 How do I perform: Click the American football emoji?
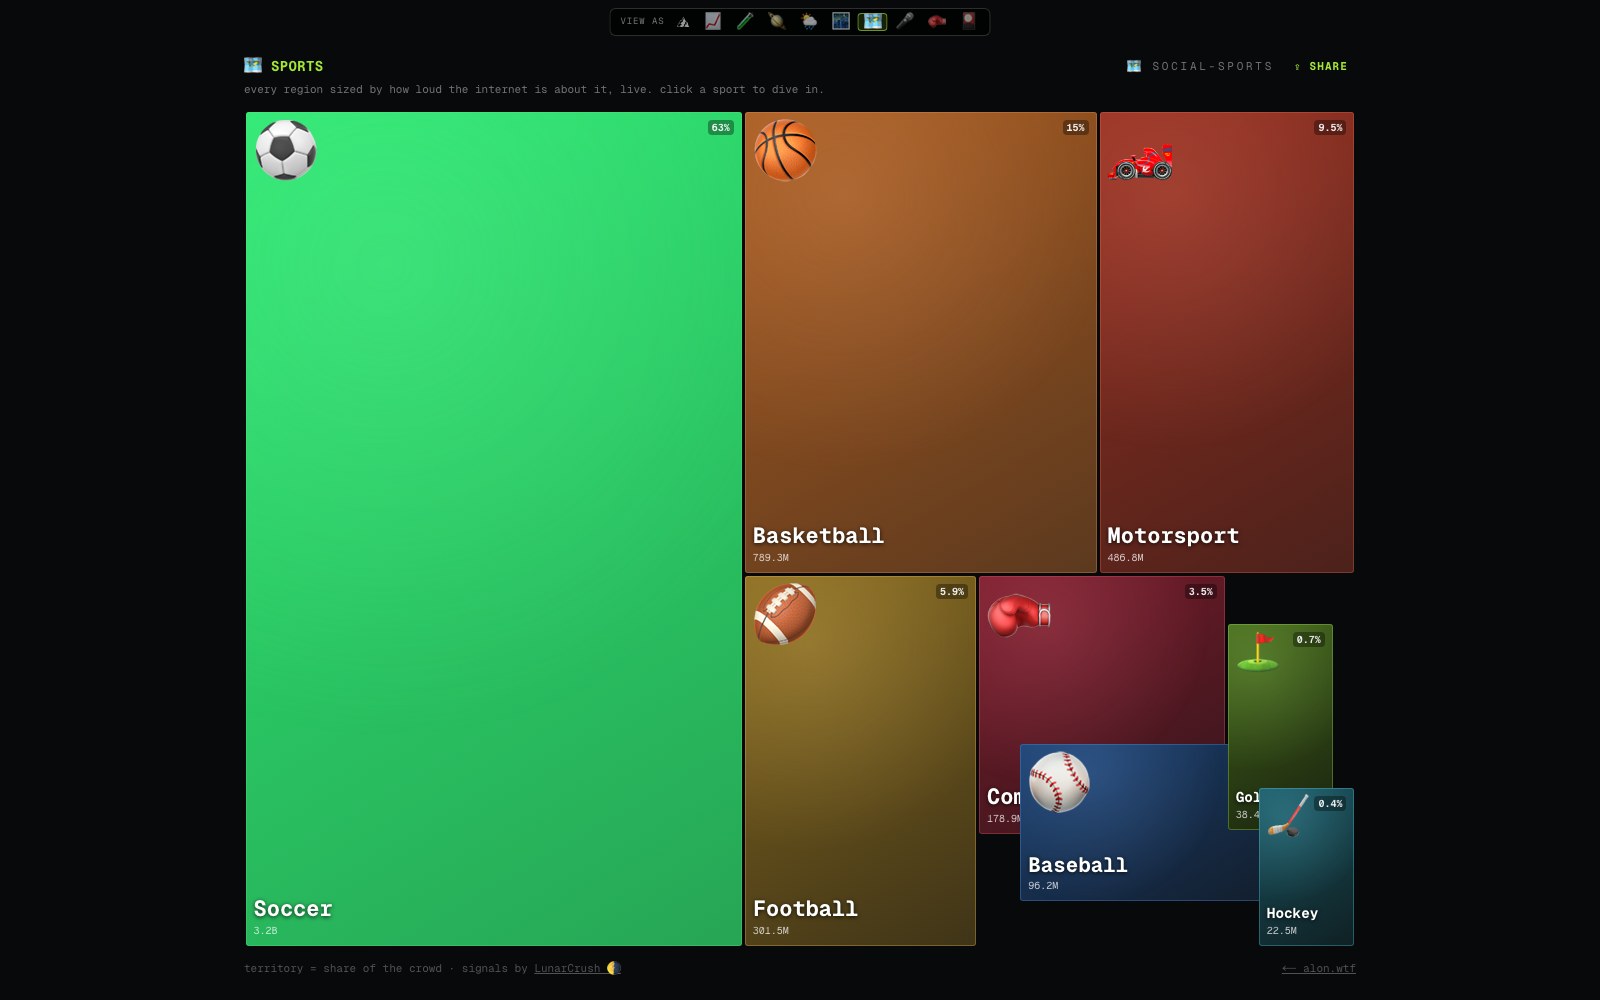coord(785,614)
